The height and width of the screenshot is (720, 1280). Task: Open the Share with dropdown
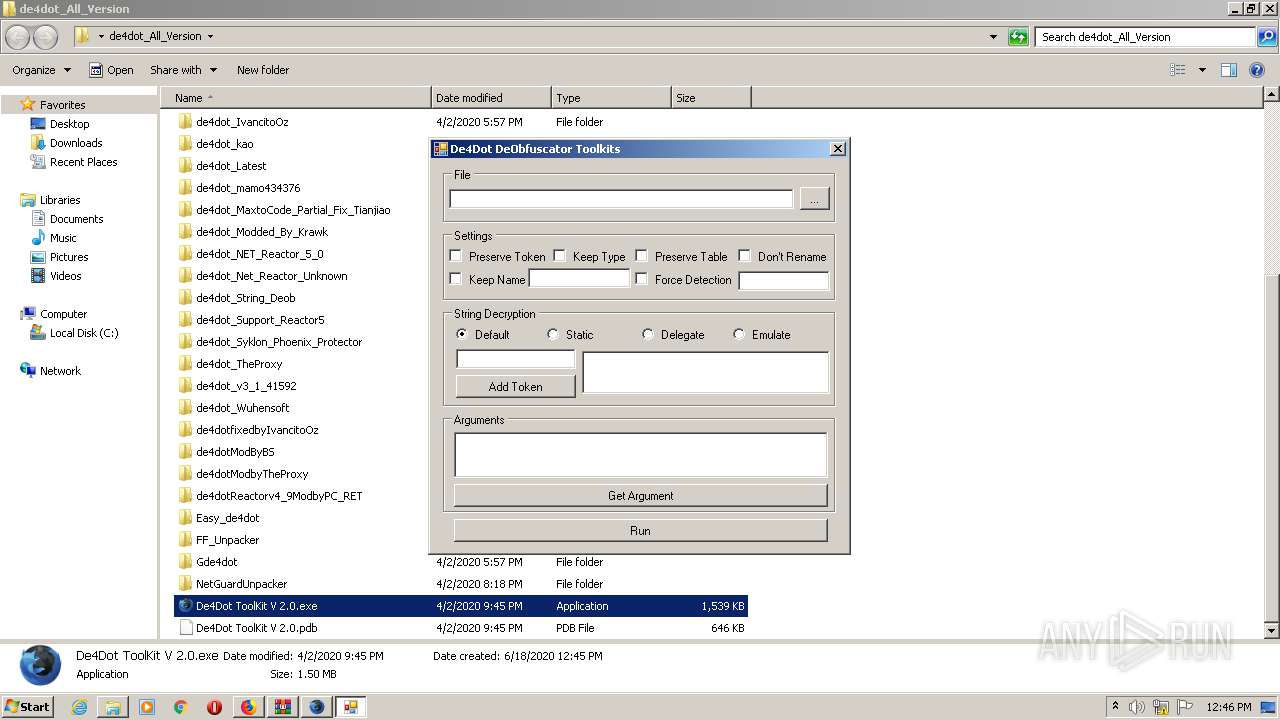tap(183, 70)
